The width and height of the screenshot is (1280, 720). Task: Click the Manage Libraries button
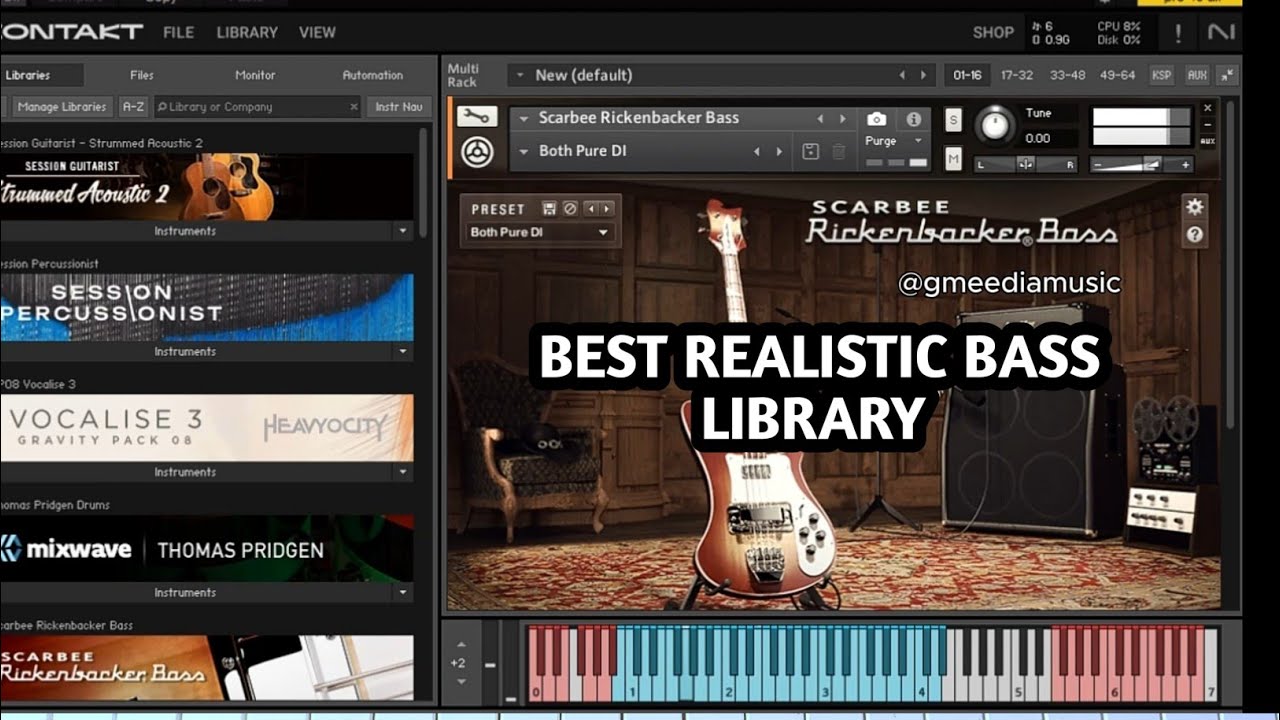point(61,107)
